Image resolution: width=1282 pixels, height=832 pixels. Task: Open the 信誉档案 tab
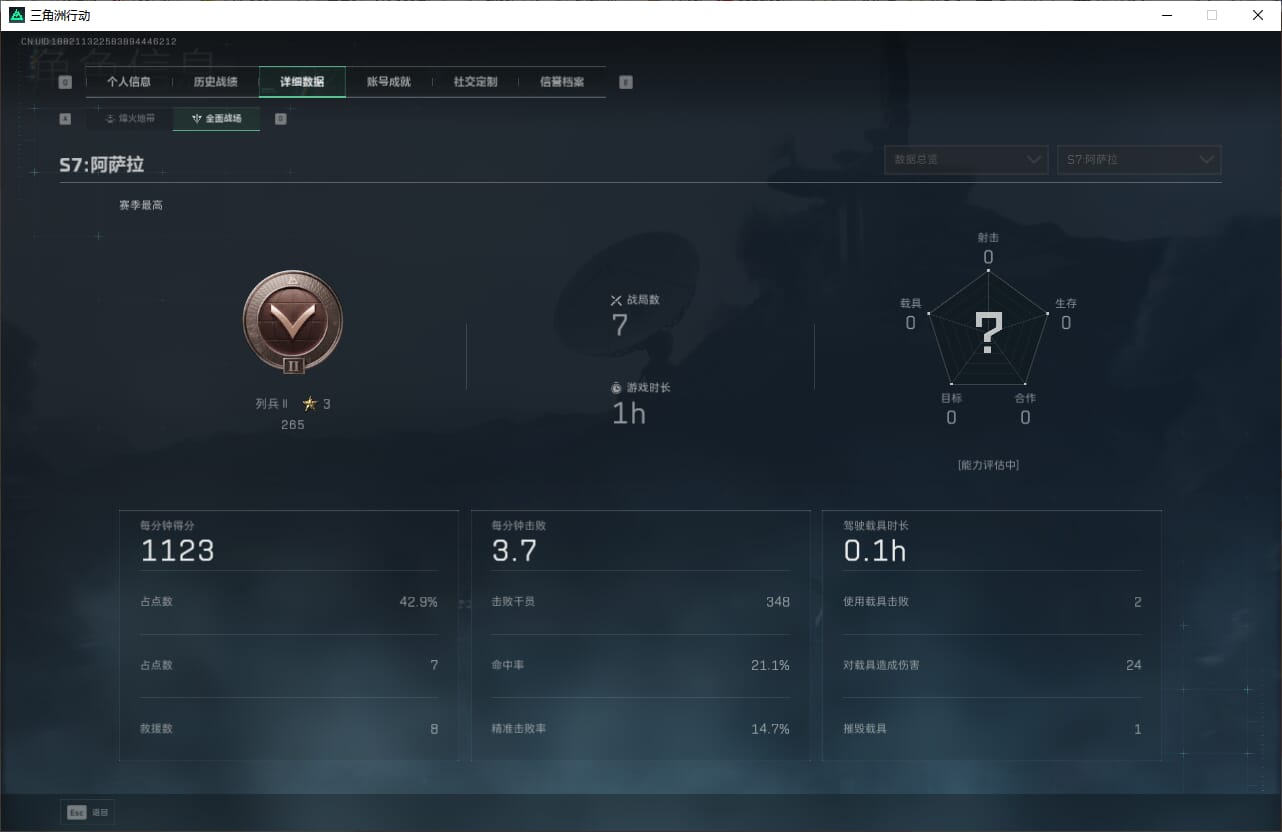(562, 82)
